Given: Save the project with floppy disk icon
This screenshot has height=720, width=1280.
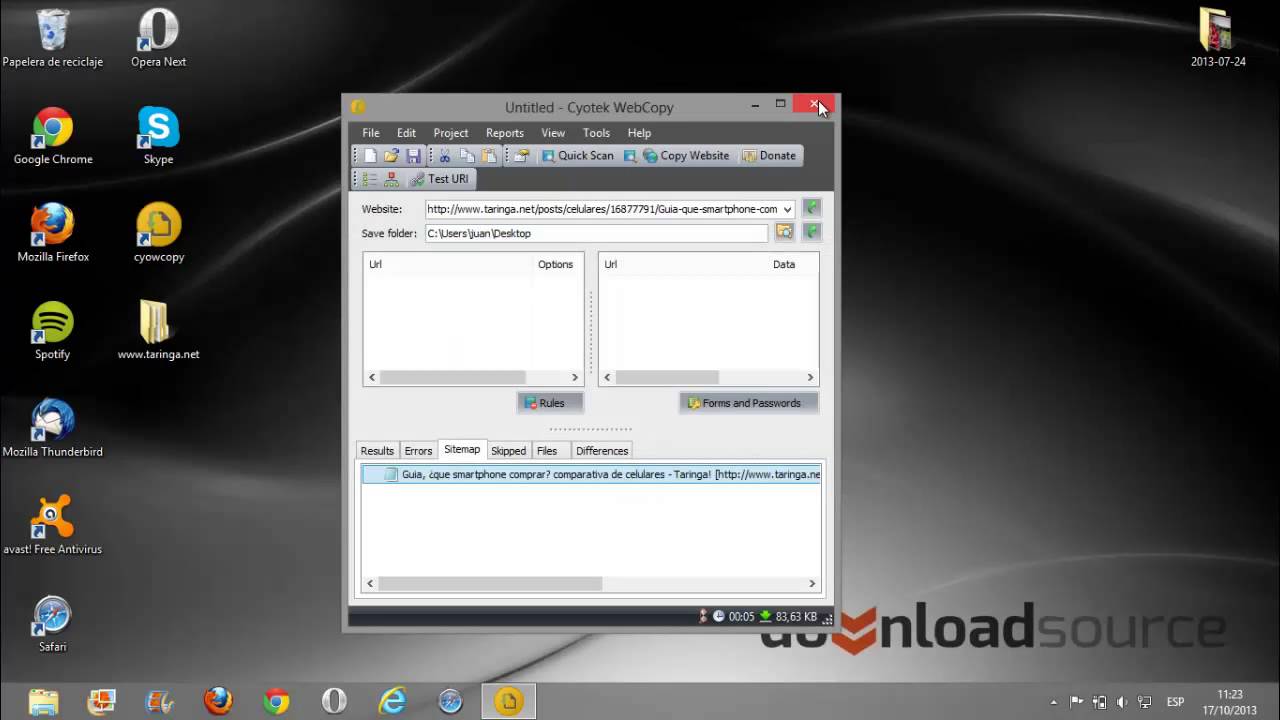Looking at the screenshot, I should click(x=413, y=156).
